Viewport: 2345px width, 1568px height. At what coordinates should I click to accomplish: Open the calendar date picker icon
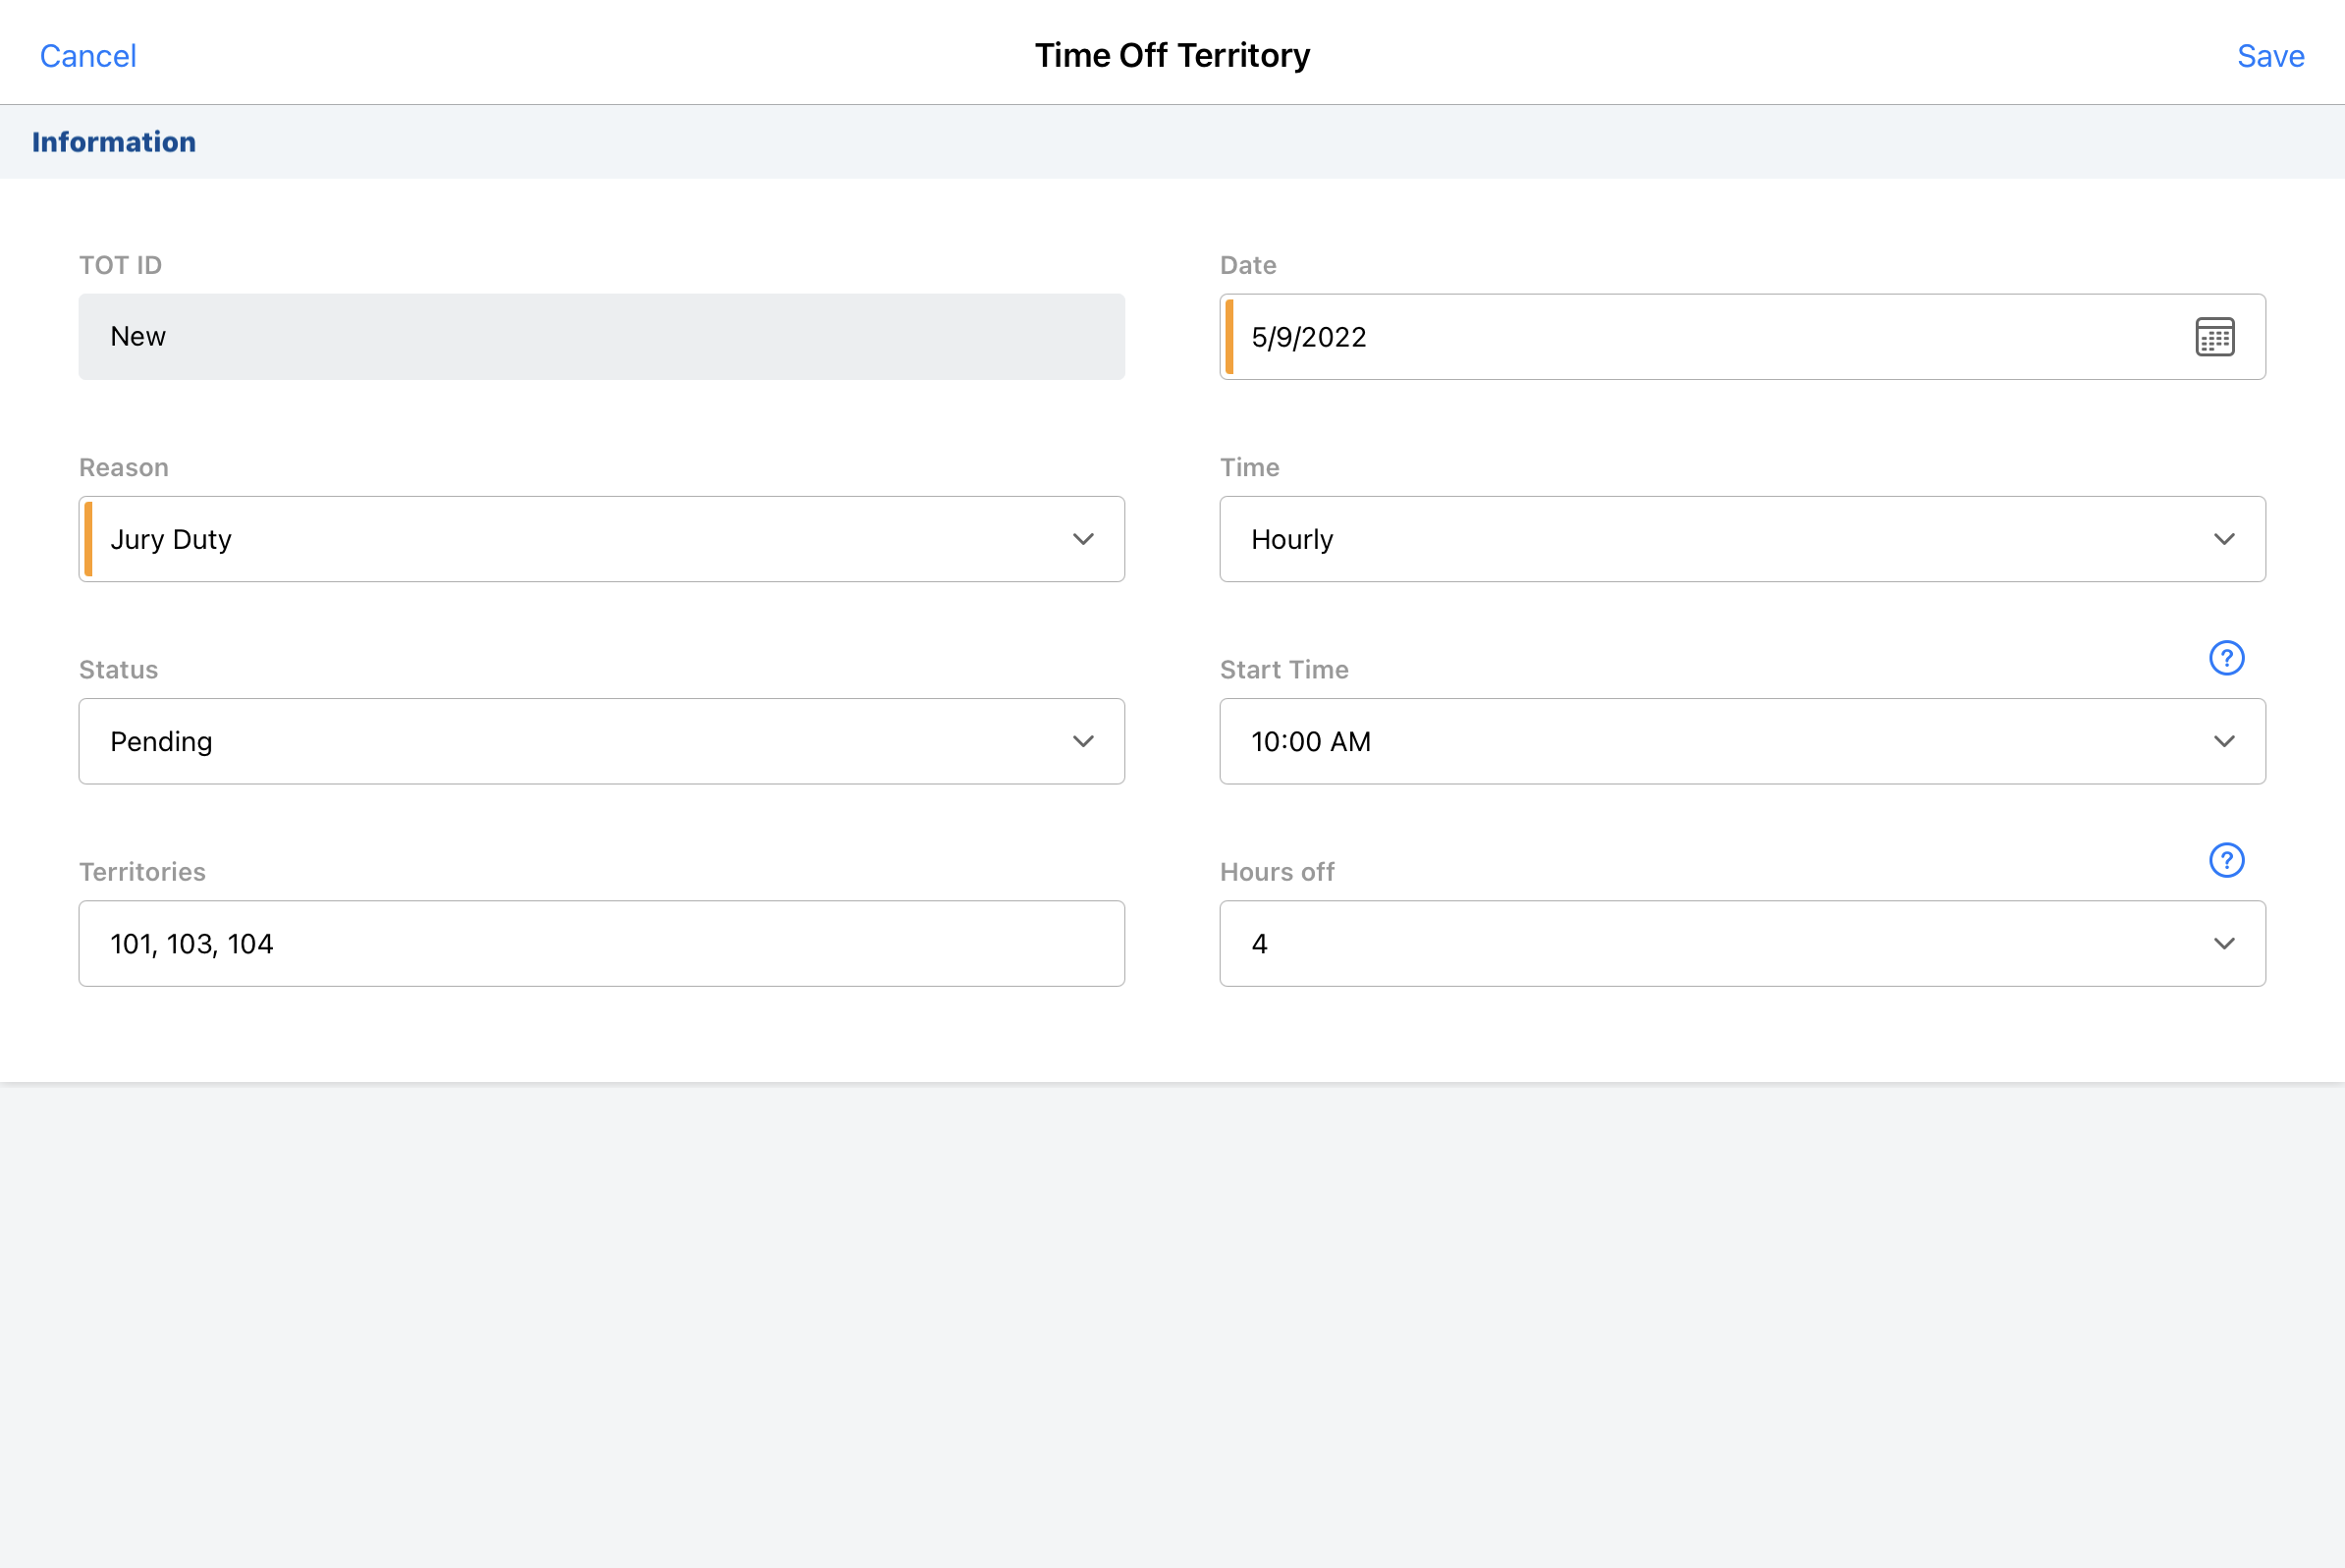(2214, 337)
